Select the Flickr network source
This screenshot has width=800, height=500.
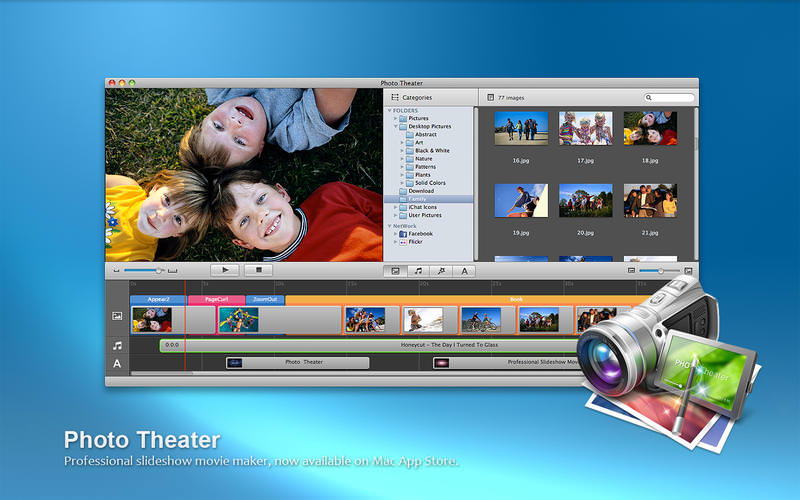click(415, 242)
